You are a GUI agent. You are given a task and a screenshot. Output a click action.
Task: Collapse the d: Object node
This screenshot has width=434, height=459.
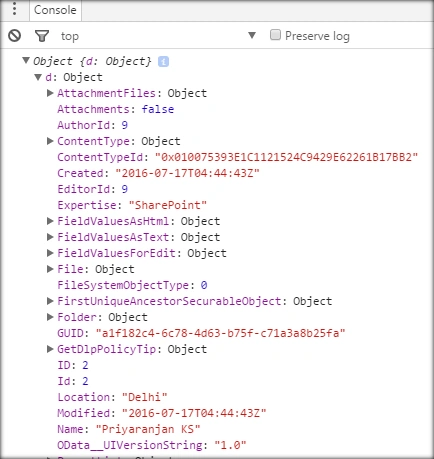[x=38, y=77]
